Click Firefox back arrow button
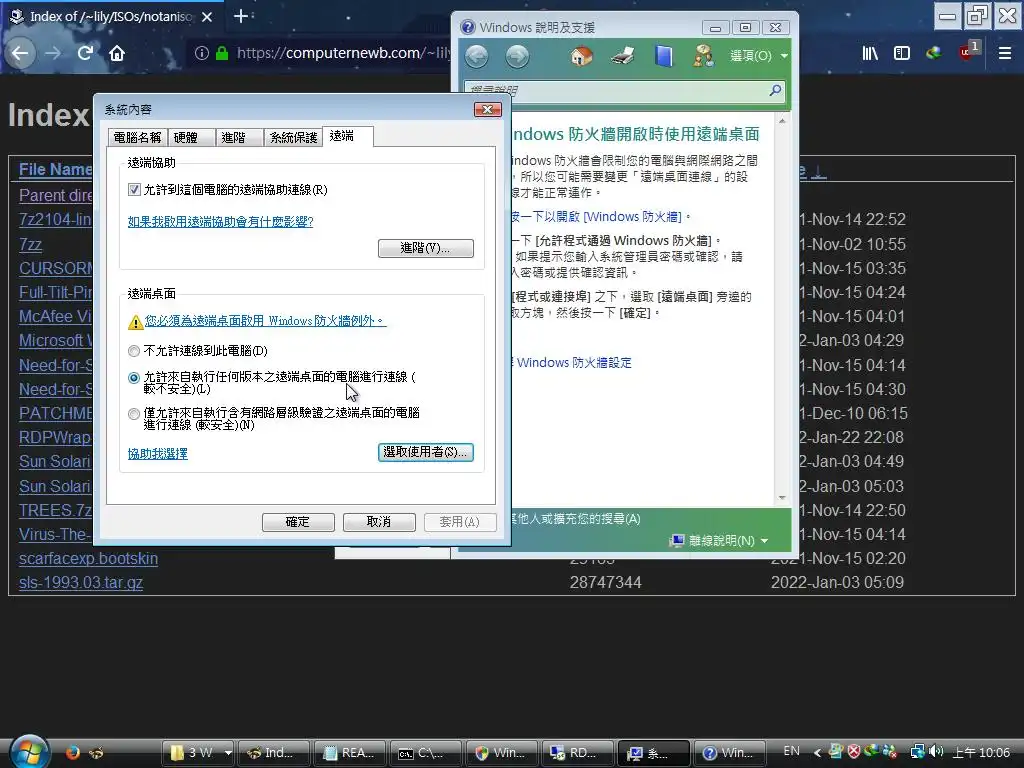The width and height of the screenshot is (1024, 768). pyautogui.click(x=20, y=53)
